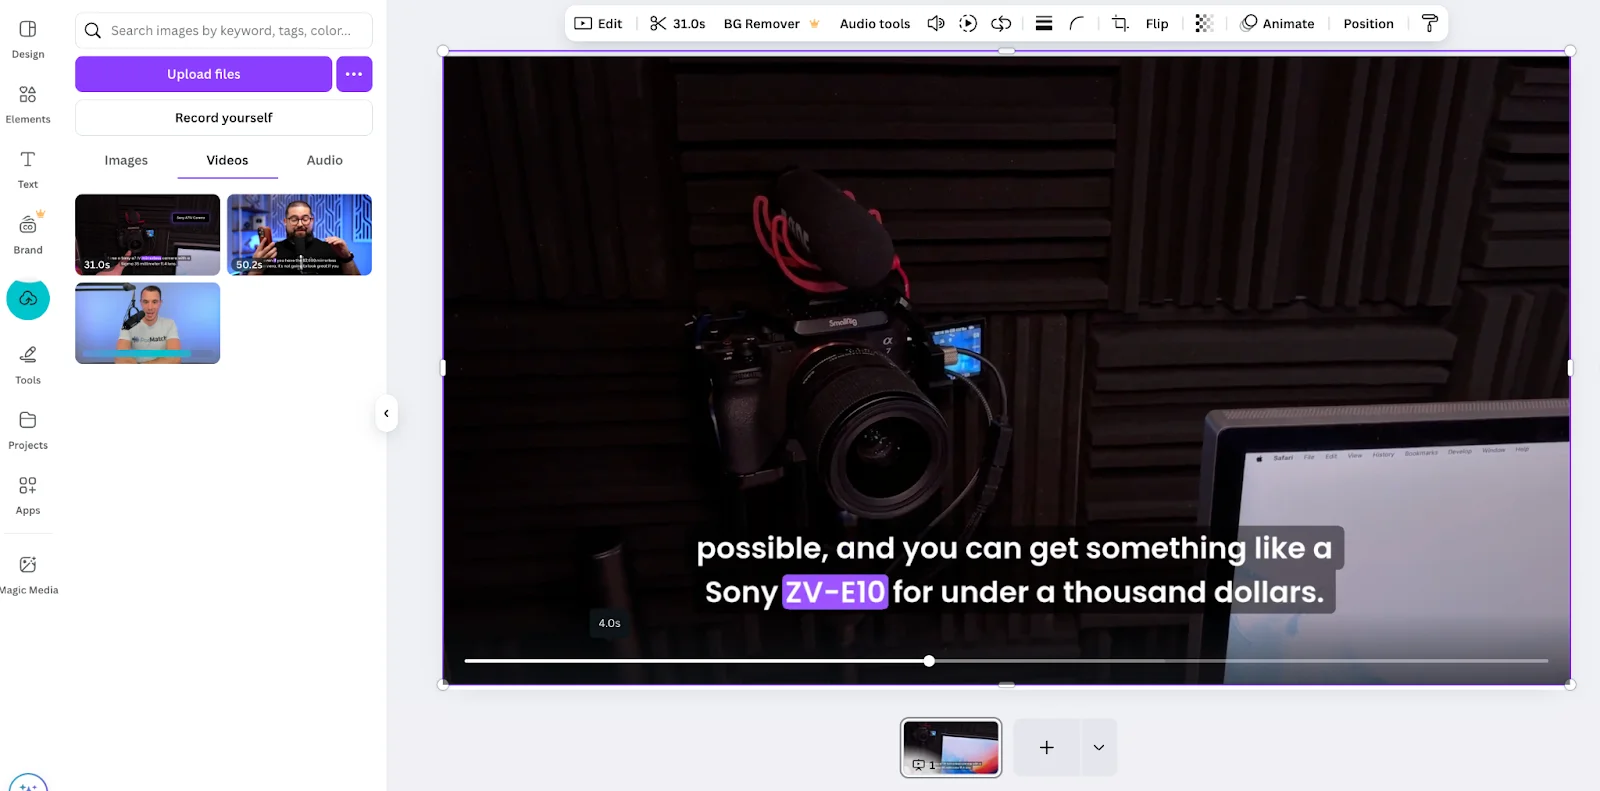
Task: Open corner rounding icon
Action: click(x=1076, y=23)
